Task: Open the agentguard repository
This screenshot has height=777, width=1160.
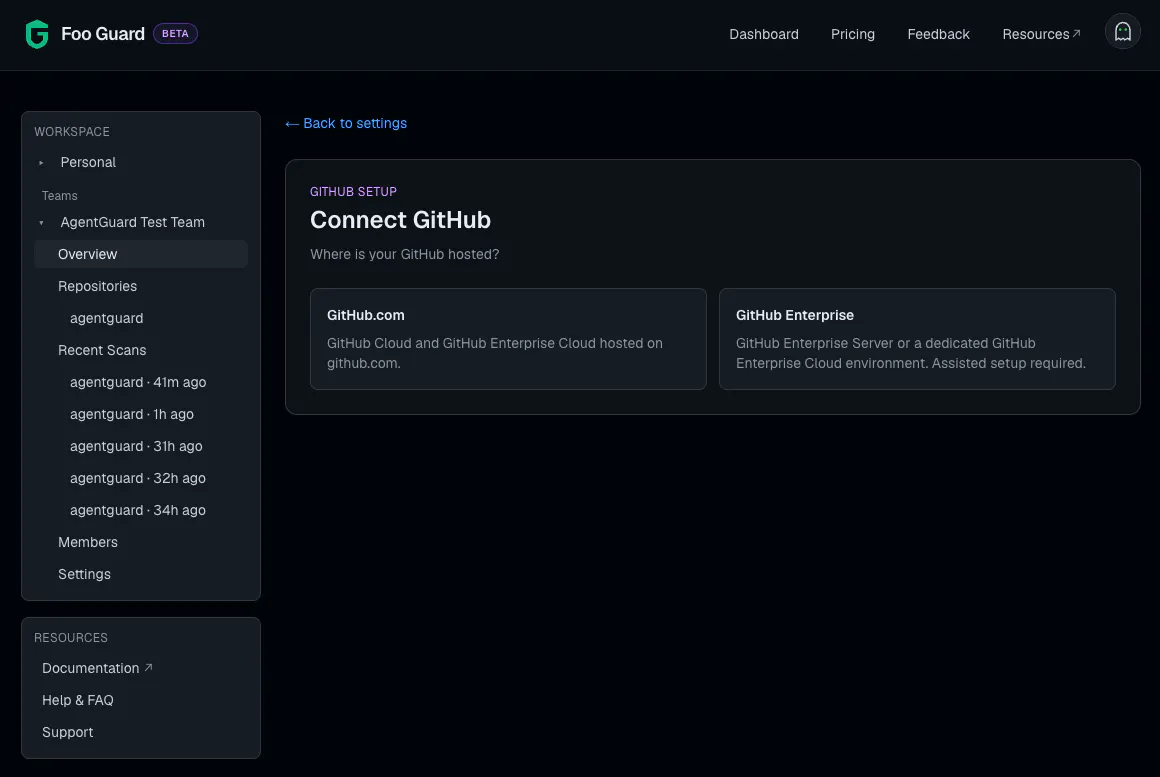Action: point(107,318)
